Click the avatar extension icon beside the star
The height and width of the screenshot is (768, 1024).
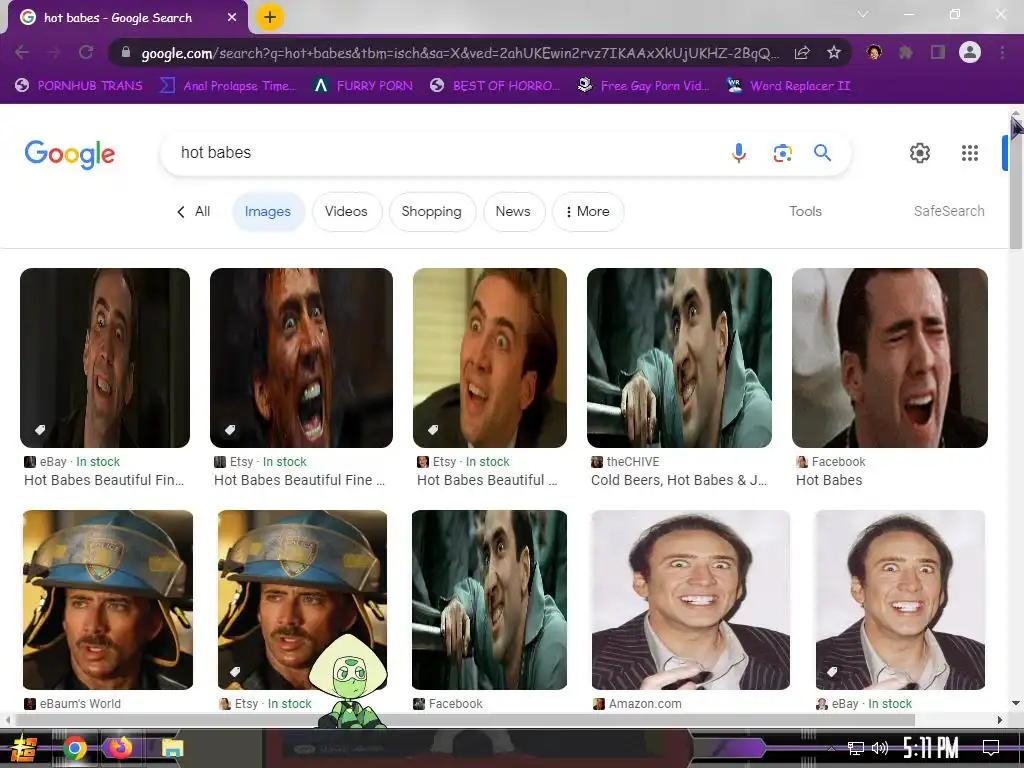click(x=874, y=52)
